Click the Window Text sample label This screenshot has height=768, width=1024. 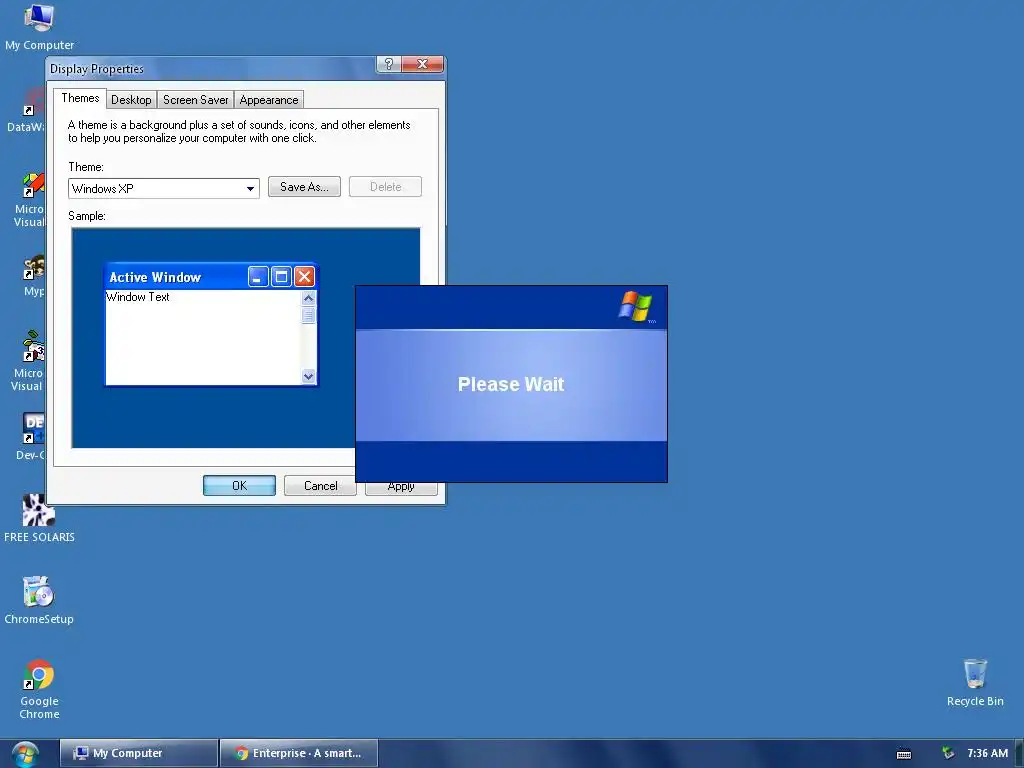(138, 297)
